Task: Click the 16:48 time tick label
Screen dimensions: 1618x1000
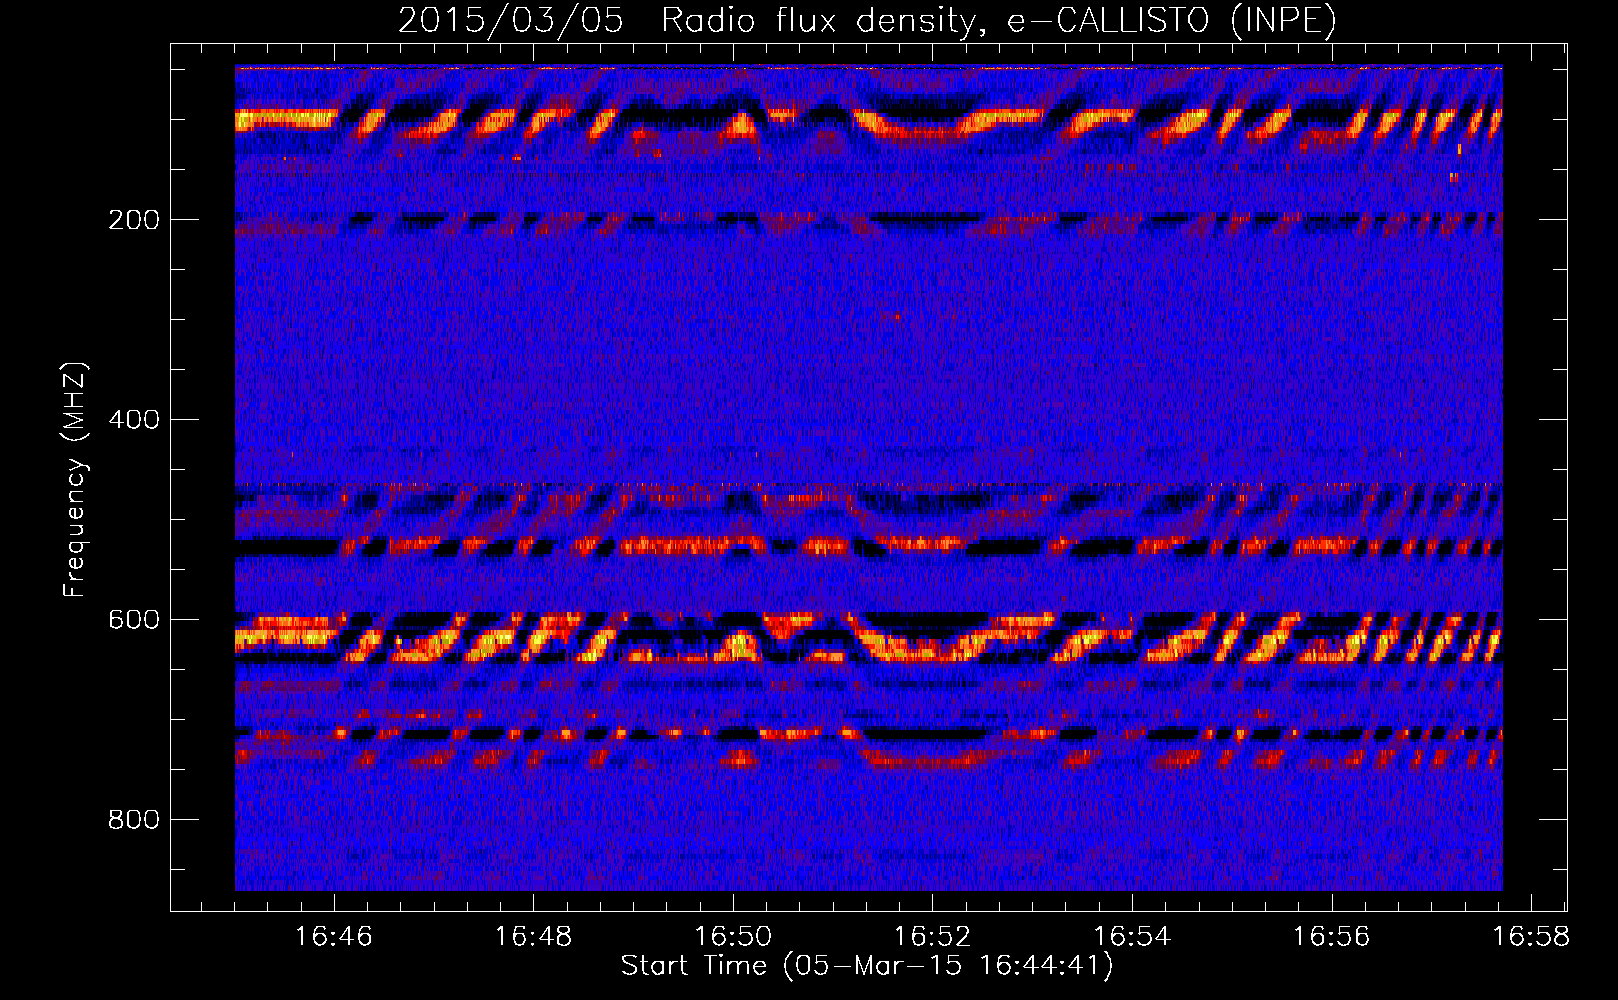Action: 533,937
